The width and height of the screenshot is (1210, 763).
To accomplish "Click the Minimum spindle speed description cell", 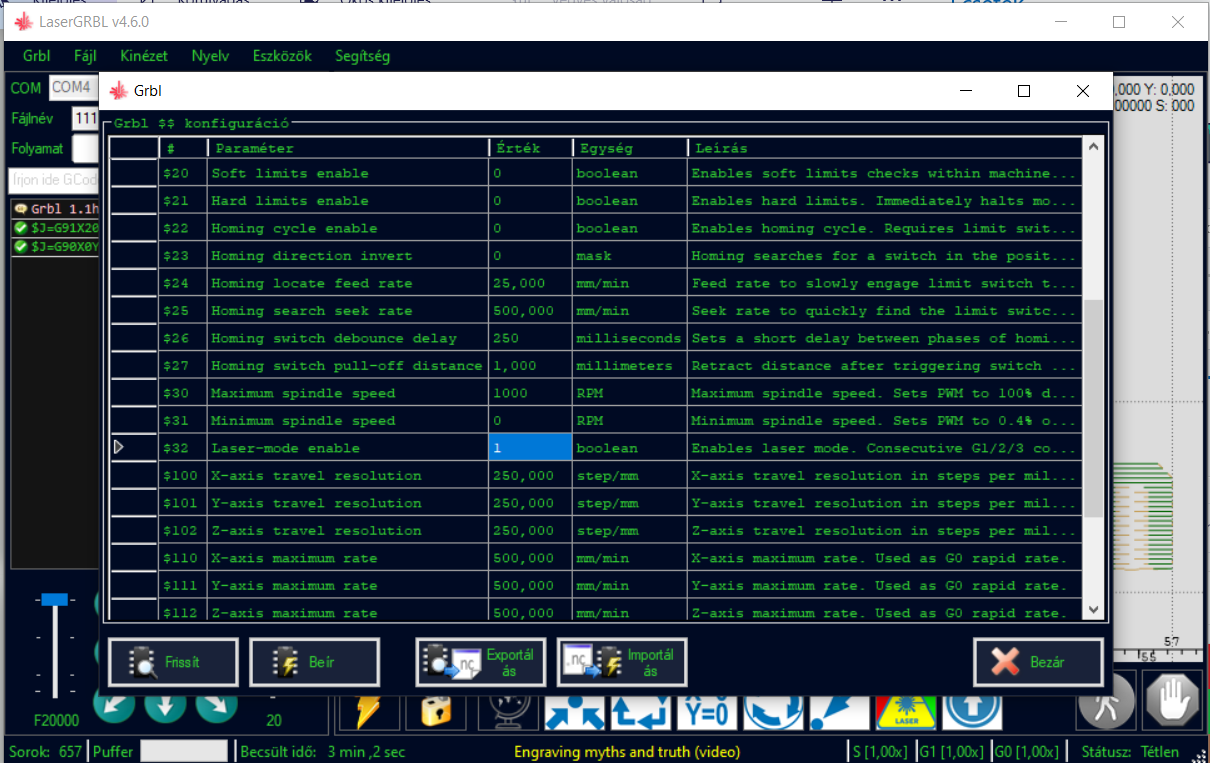I will coord(885,421).
